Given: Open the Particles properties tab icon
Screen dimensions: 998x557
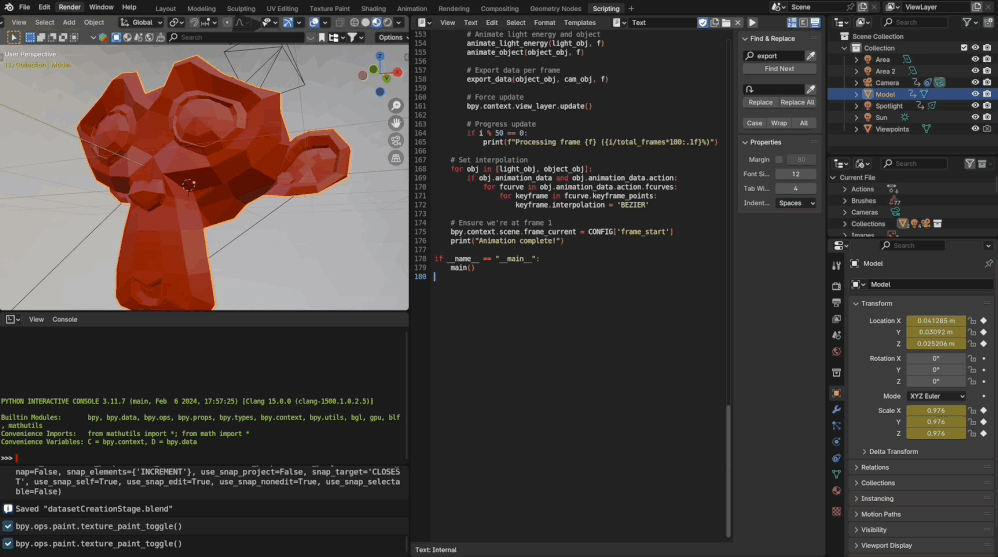Looking at the screenshot, I should pyautogui.click(x=836, y=425).
